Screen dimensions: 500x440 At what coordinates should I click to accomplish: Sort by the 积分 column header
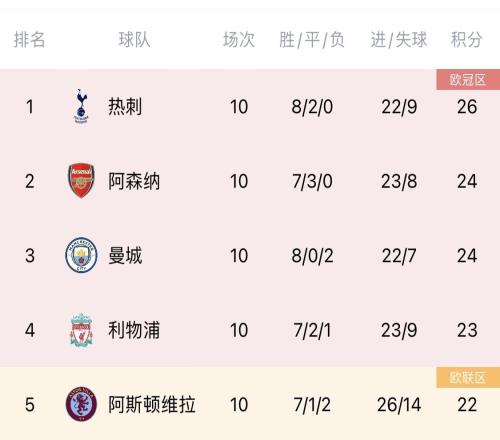click(467, 40)
